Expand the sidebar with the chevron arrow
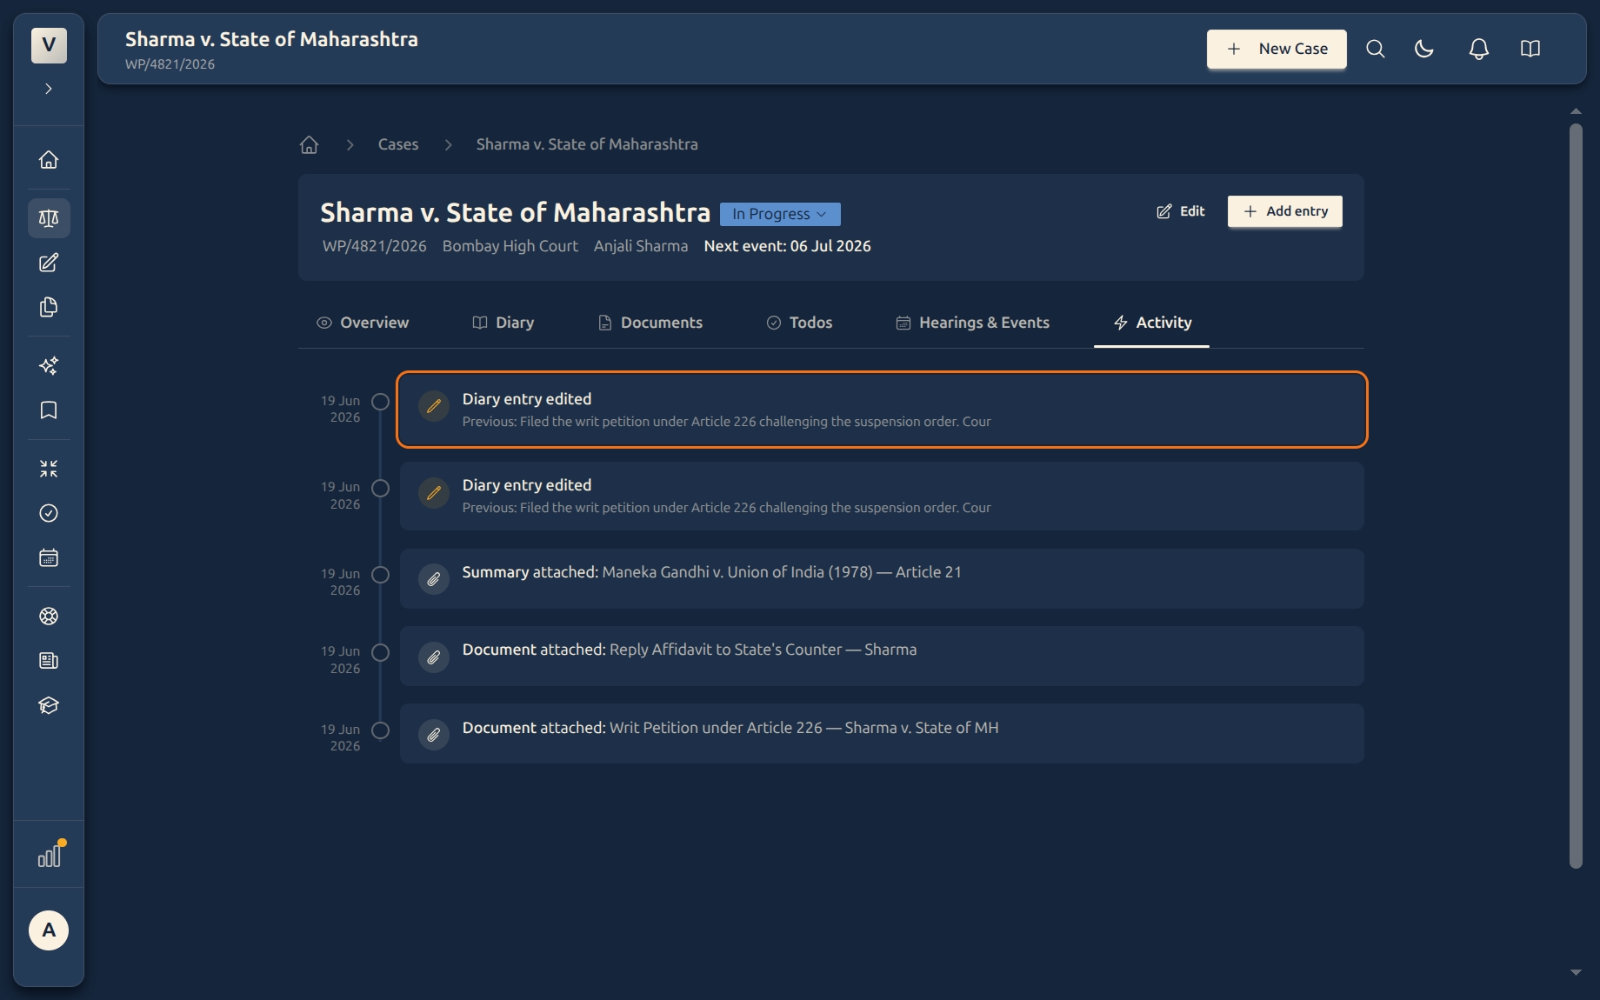The image size is (1600, 1000). tap(48, 89)
